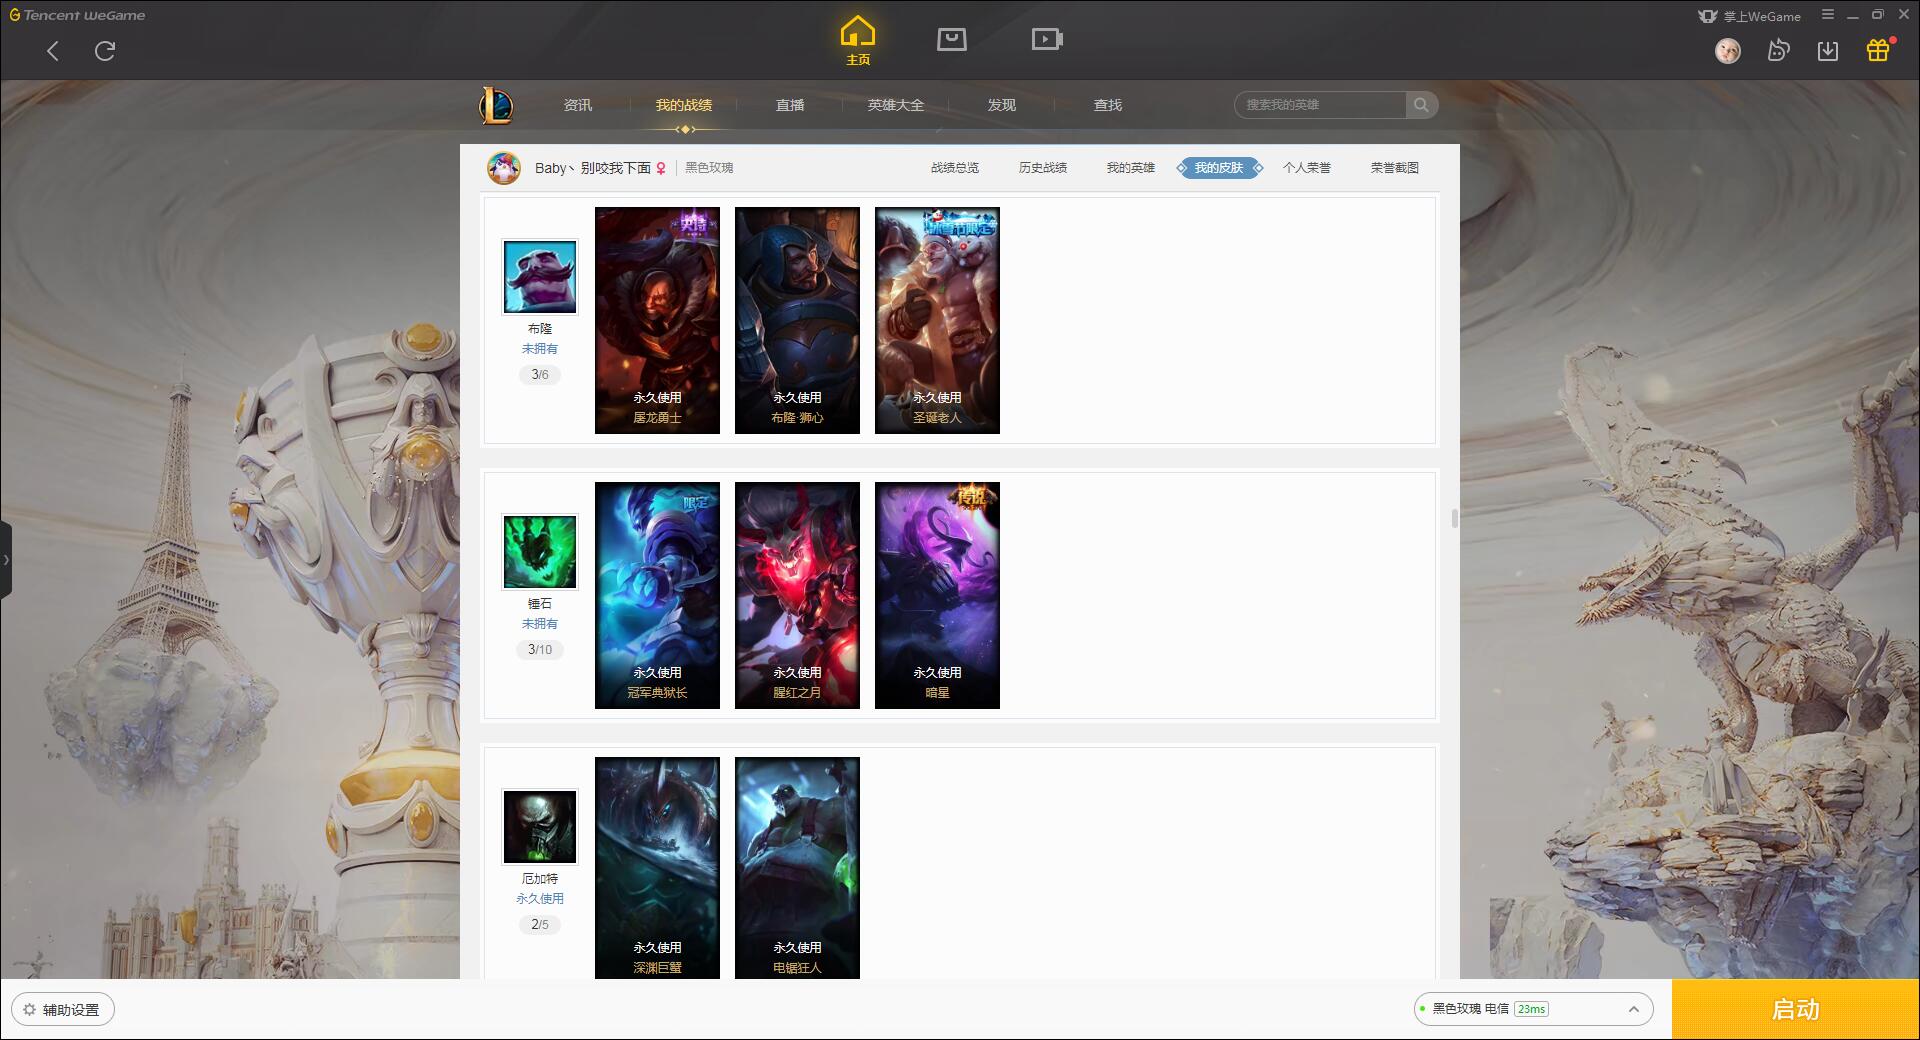Switch to 我的战绩 tab
This screenshot has height=1040, width=1920.
(x=684, y=105)
